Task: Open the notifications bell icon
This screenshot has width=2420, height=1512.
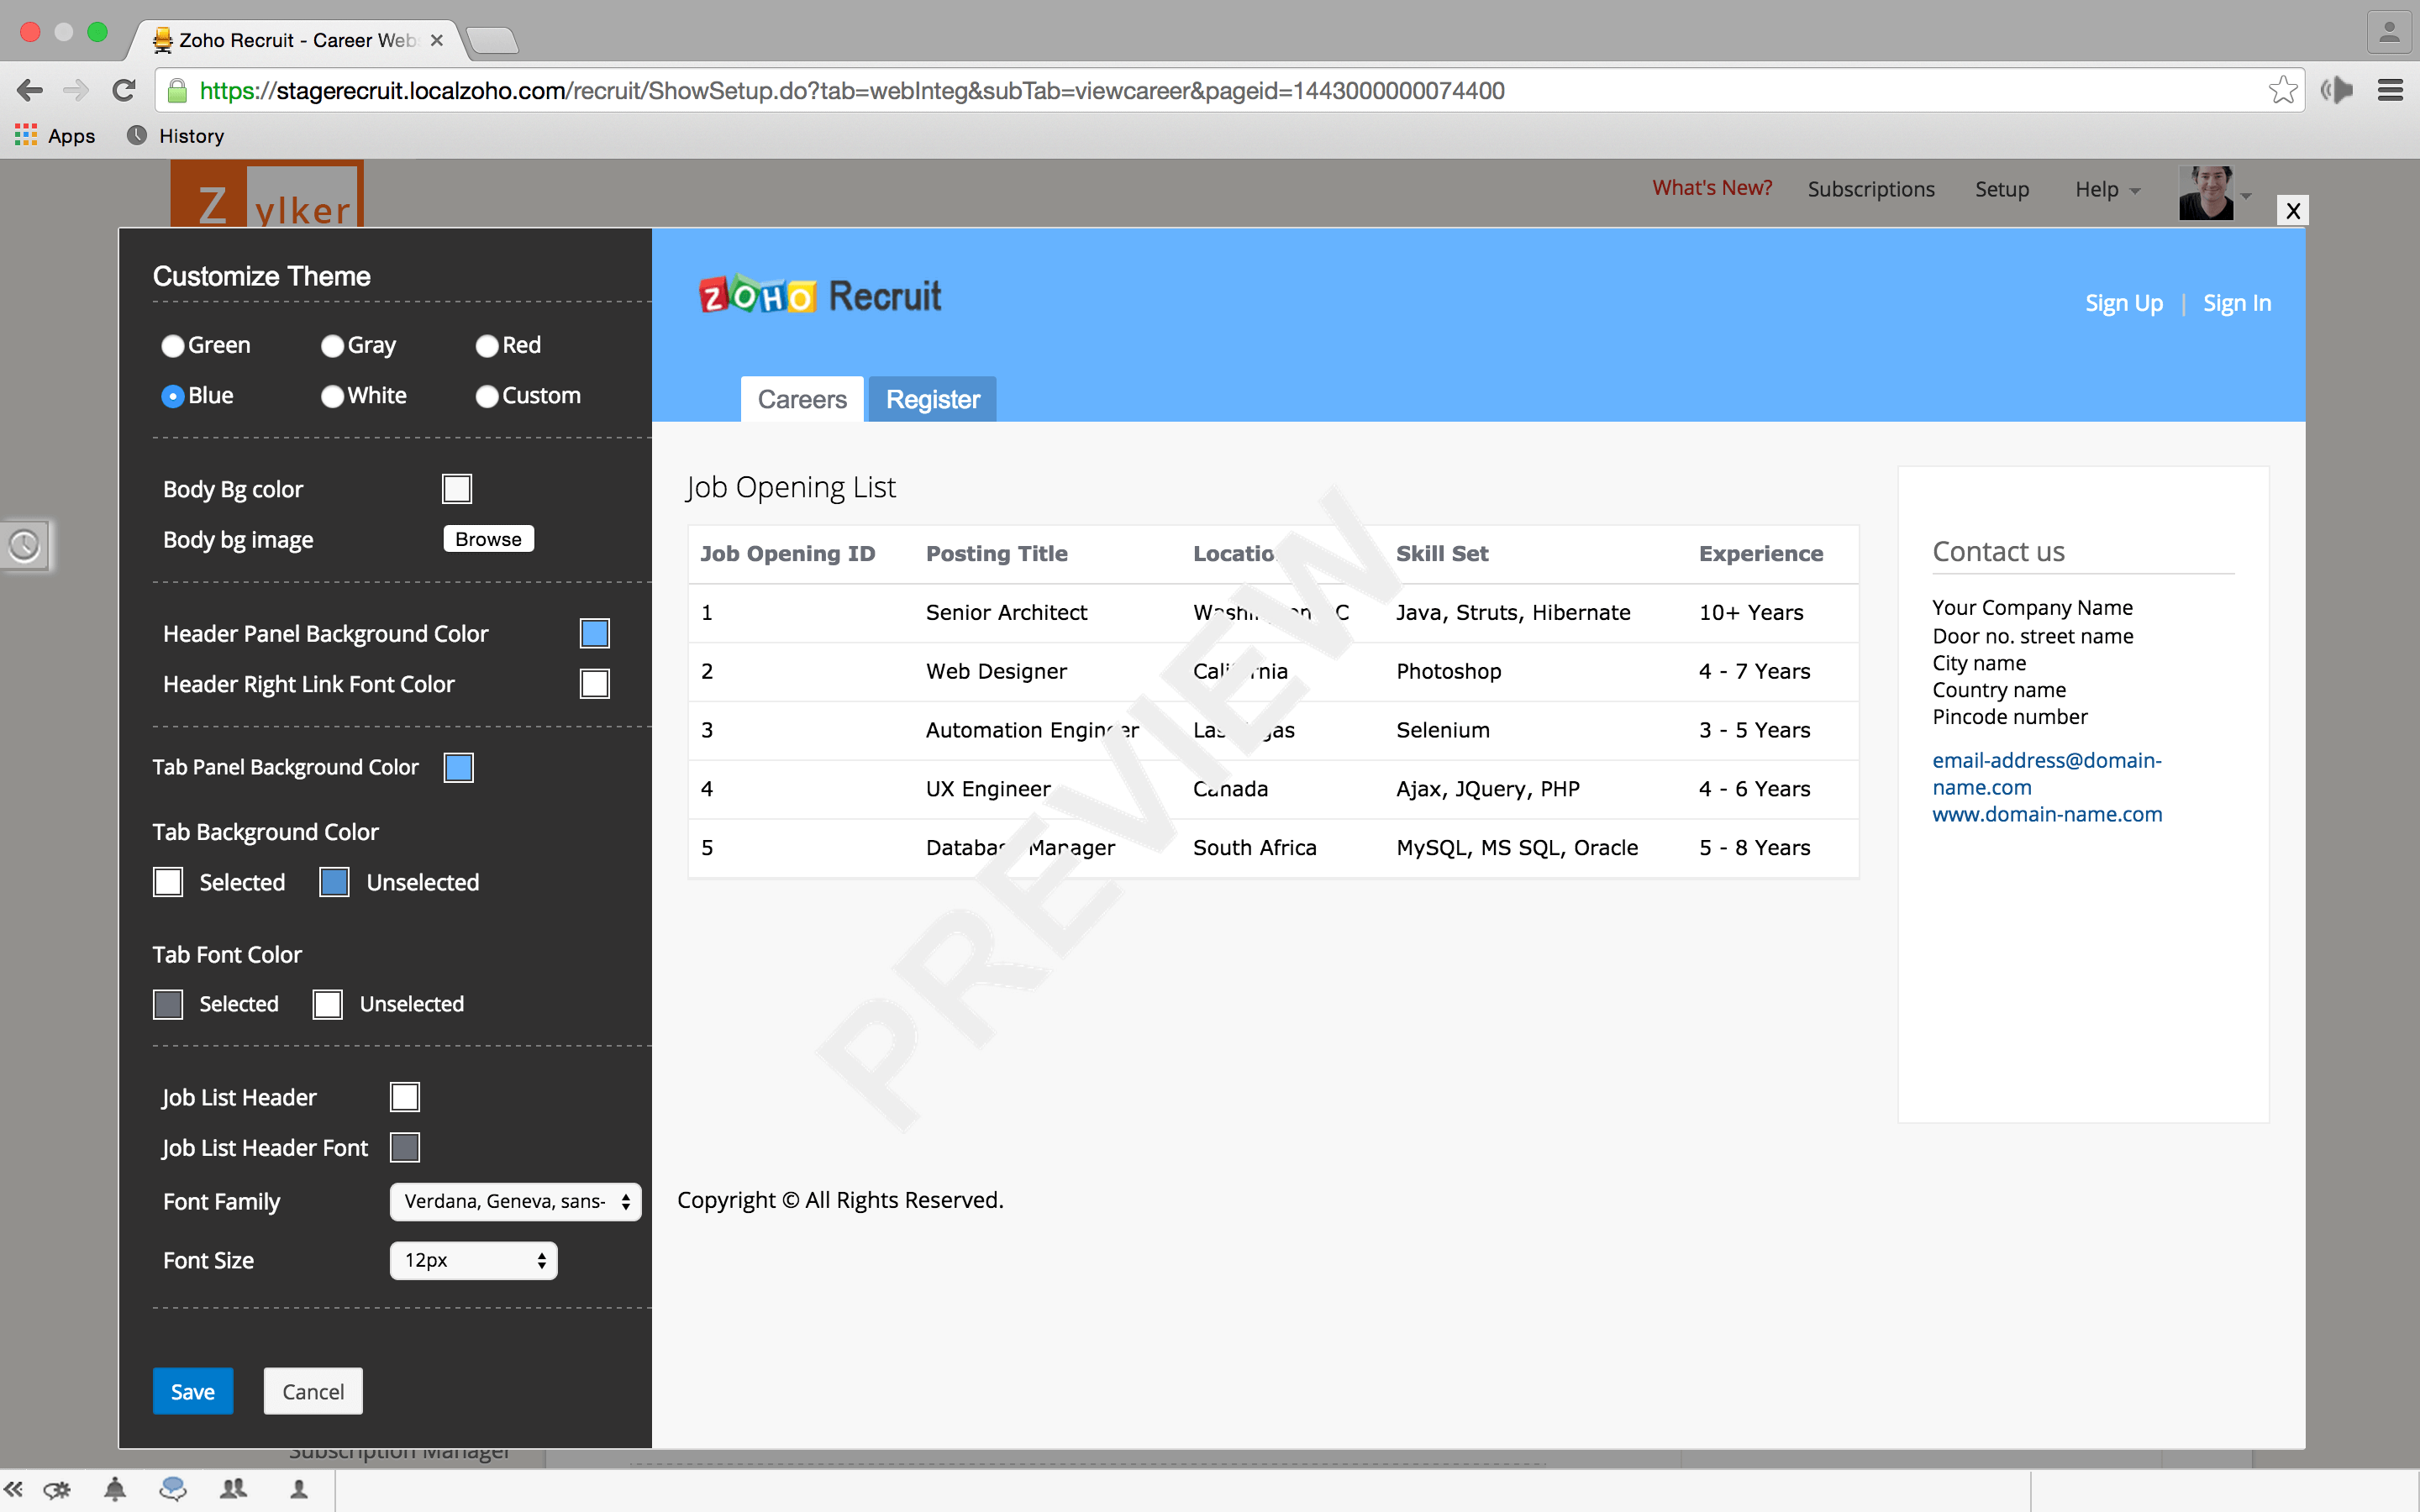Action: click(115, 1489)
